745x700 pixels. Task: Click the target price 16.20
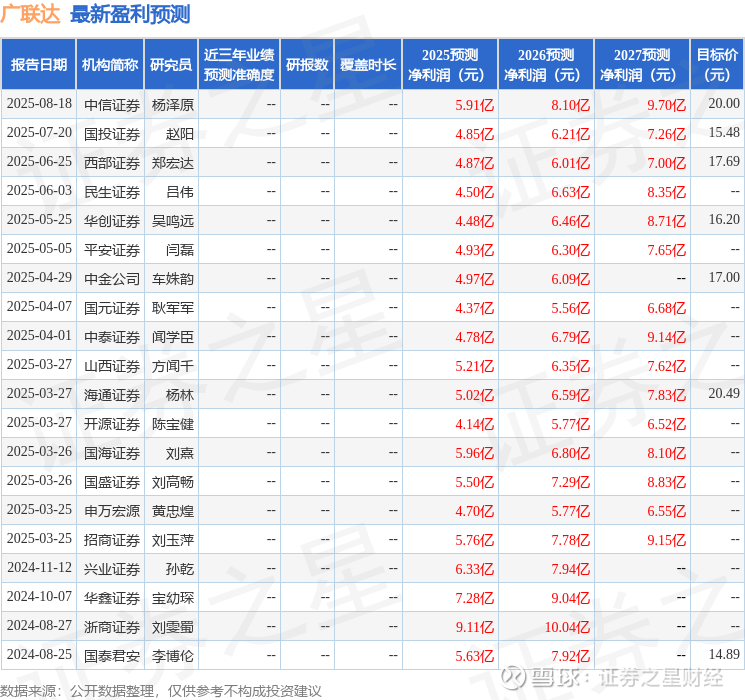[724, 220]
